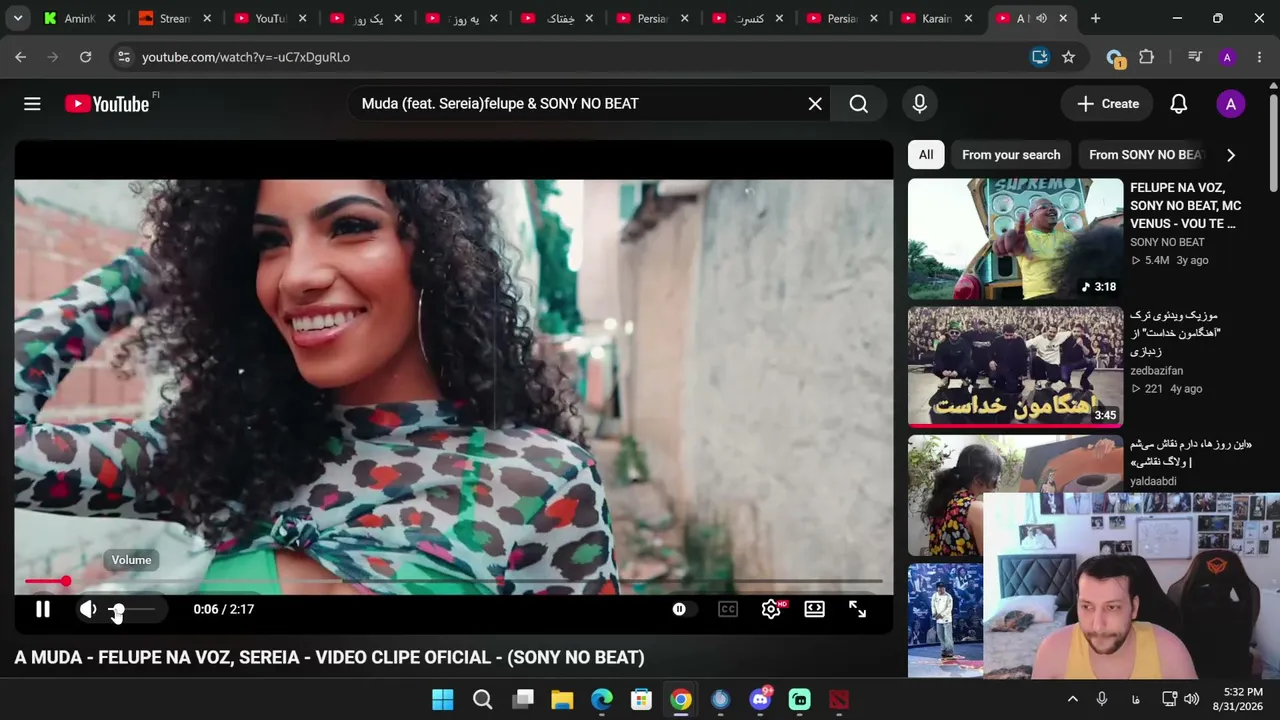Open the Chrome extensions puzzle menu
This screenshot has height=720, width=1280.
pyautogui.click(x=1147, y=57)
